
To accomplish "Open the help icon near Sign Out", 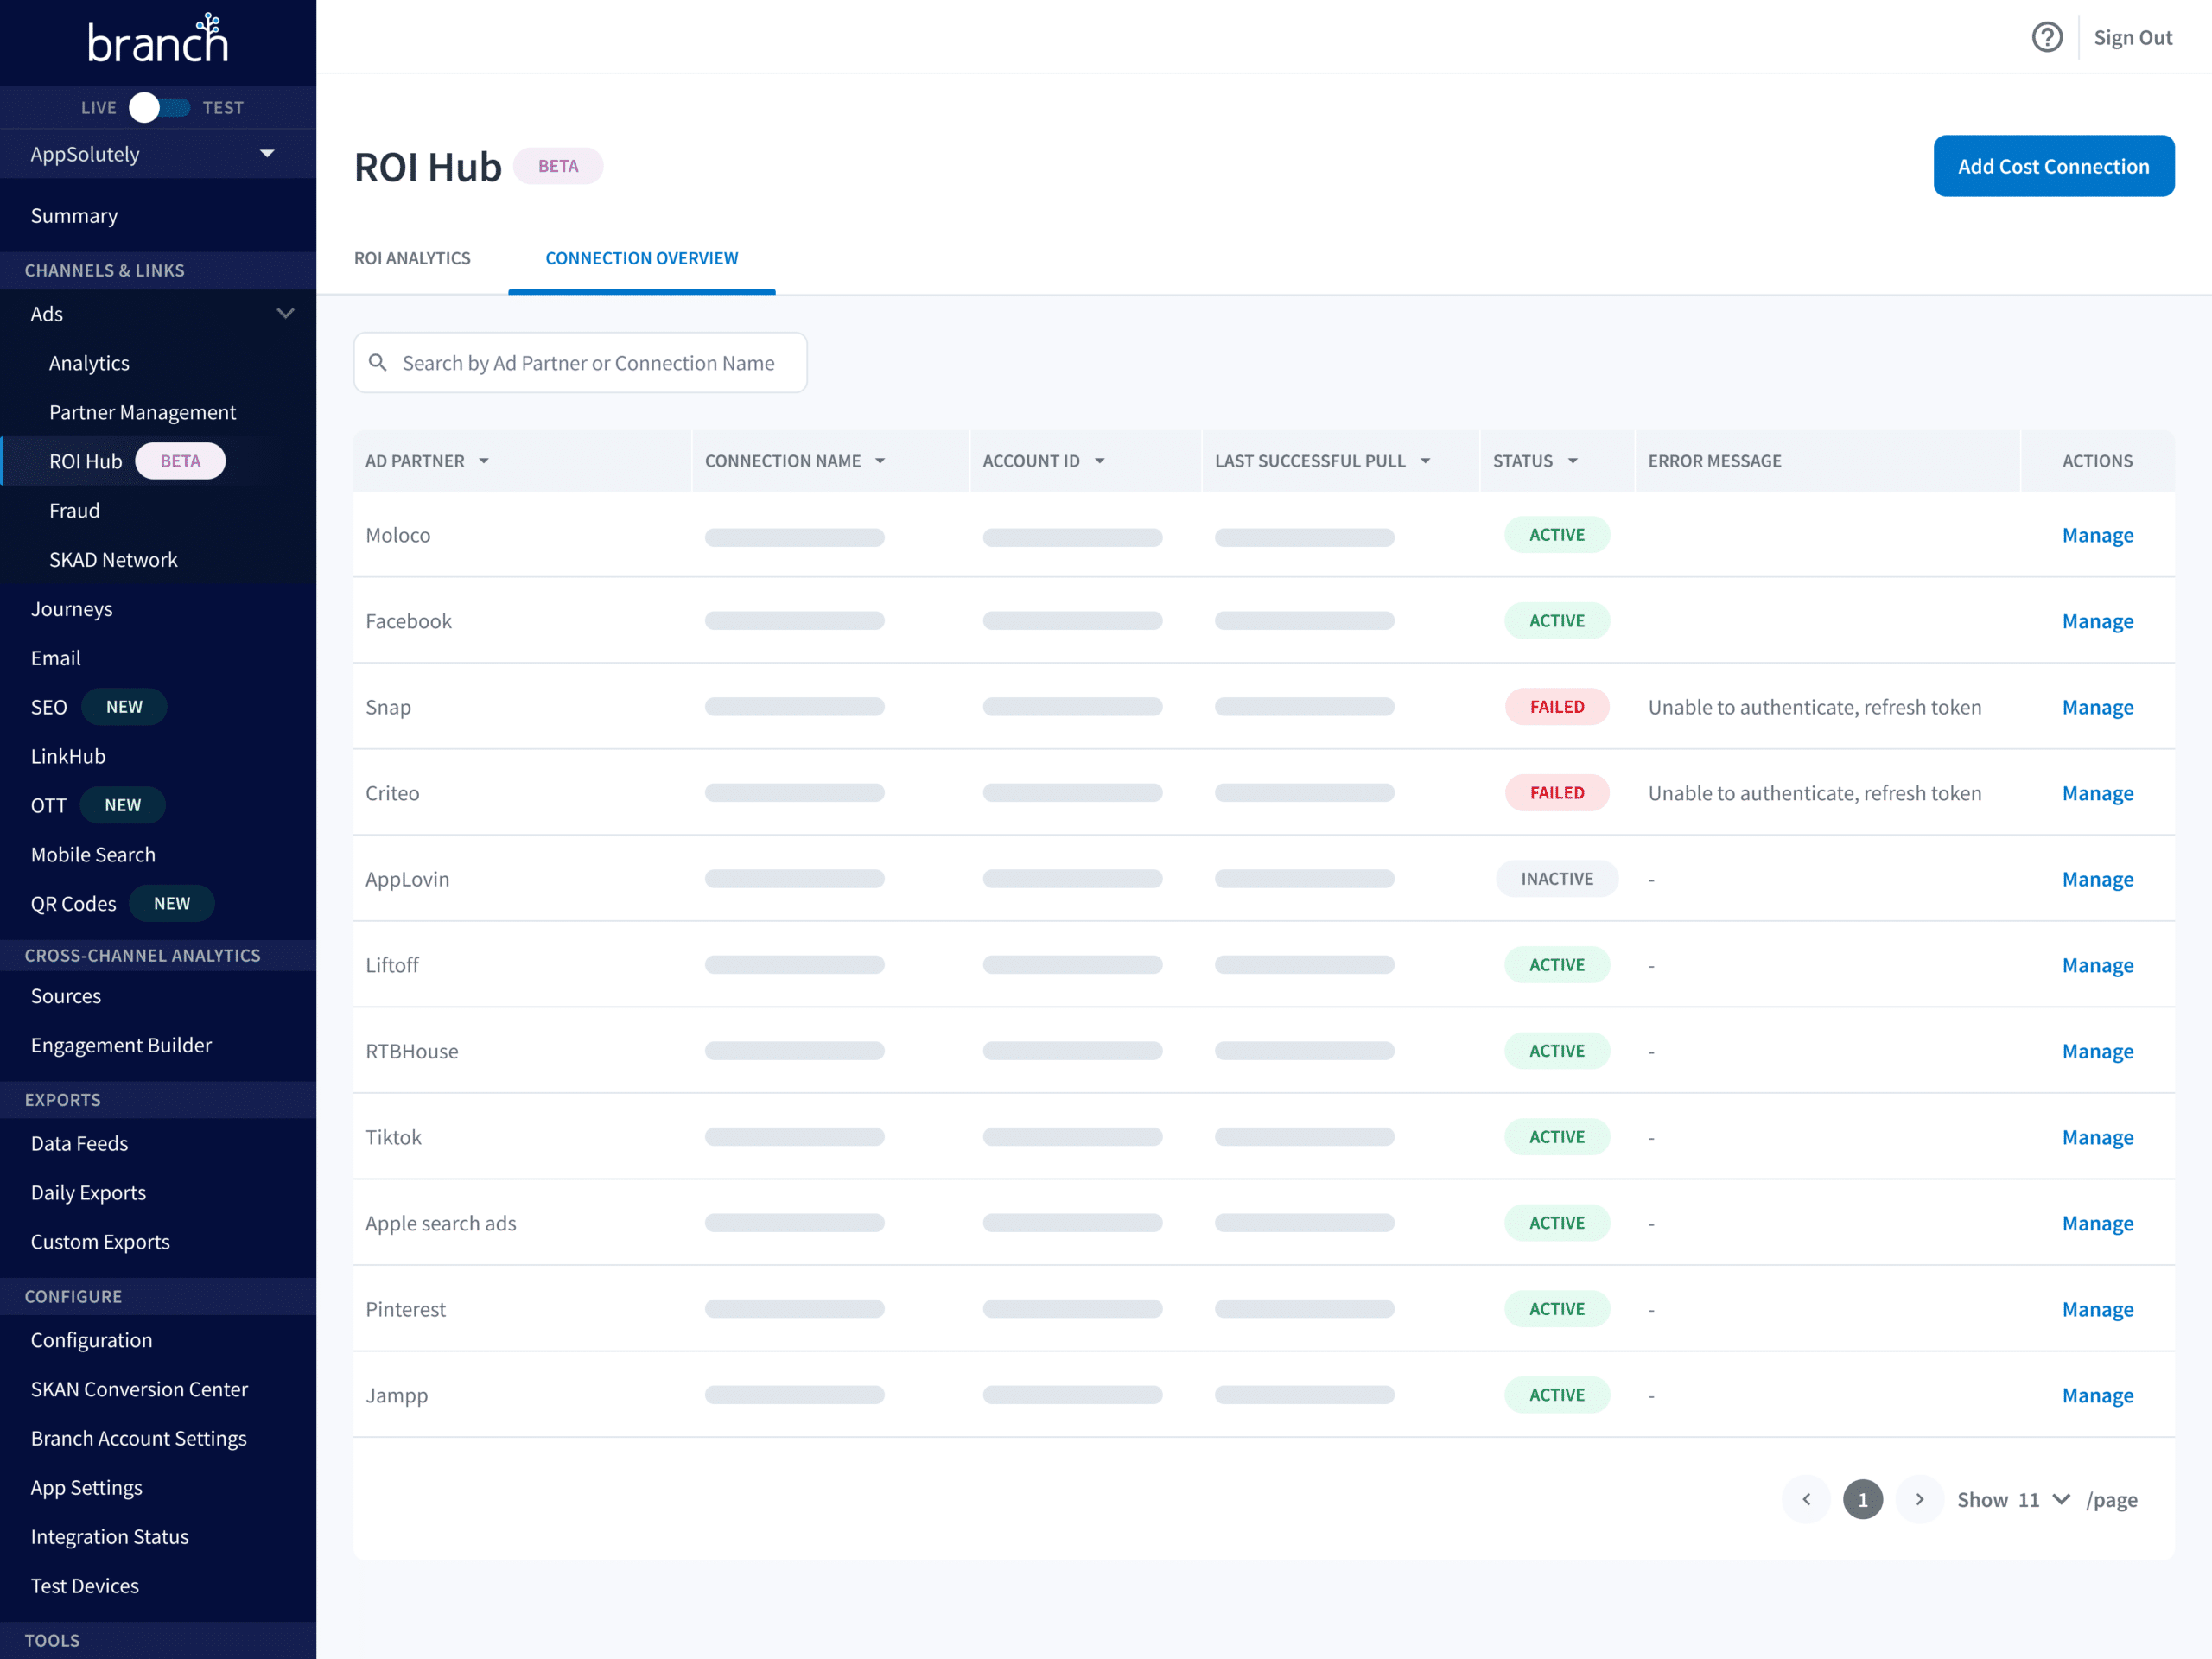I will [2047, 37].
